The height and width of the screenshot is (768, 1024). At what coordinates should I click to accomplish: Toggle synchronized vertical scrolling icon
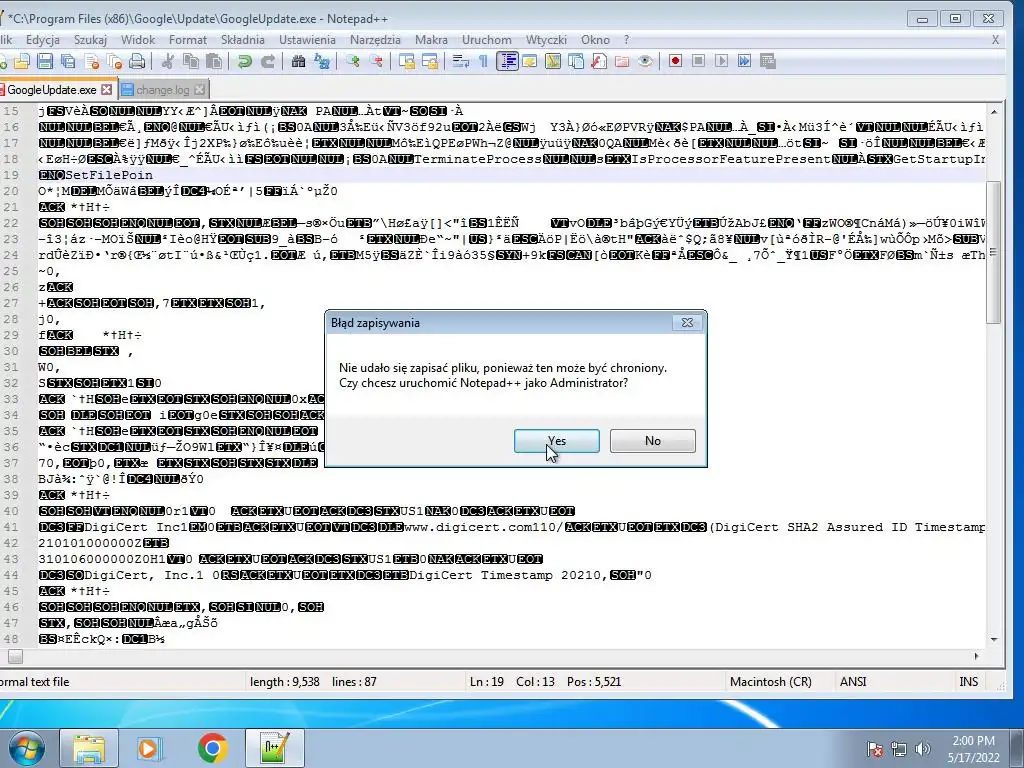coord(407,61)
